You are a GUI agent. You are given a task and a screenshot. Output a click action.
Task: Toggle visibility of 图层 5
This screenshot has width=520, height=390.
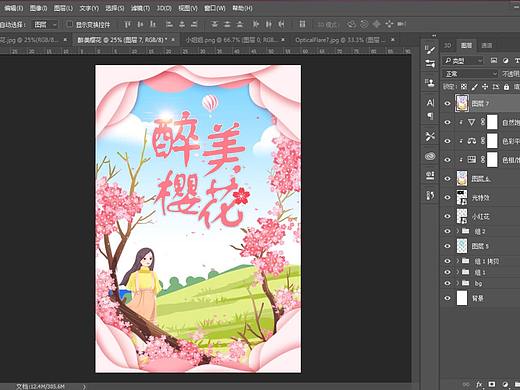point(448,246)
